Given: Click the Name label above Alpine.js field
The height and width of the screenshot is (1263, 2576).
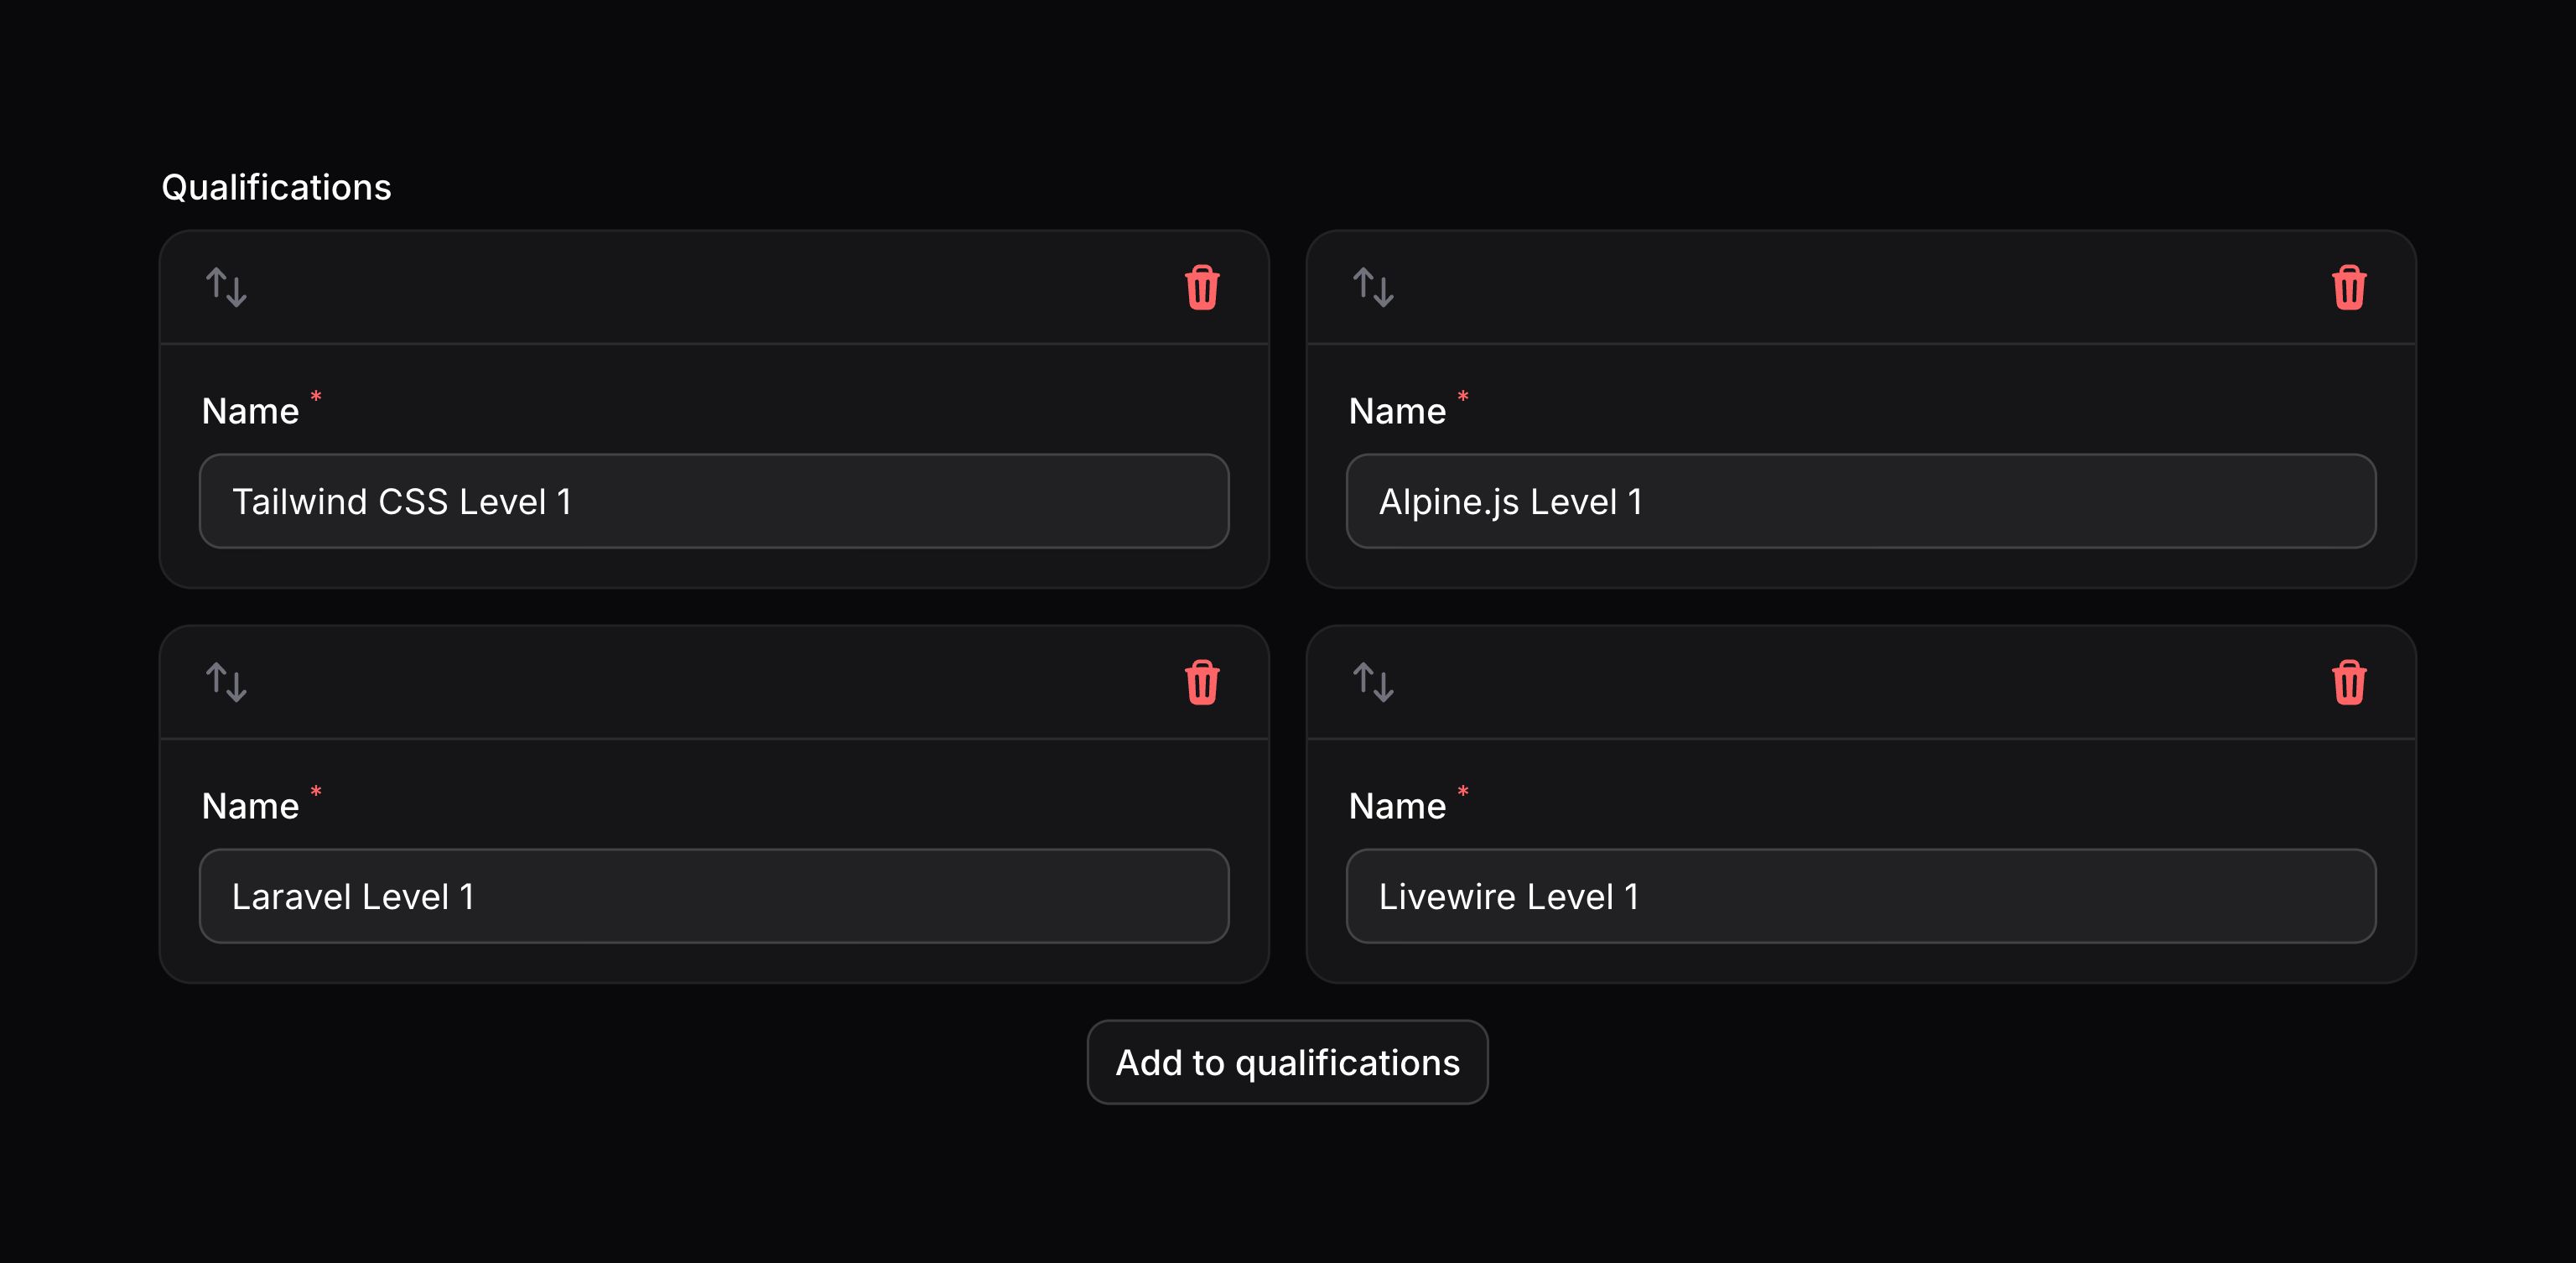Looking at the screenshot, I should coord(1397,411).
